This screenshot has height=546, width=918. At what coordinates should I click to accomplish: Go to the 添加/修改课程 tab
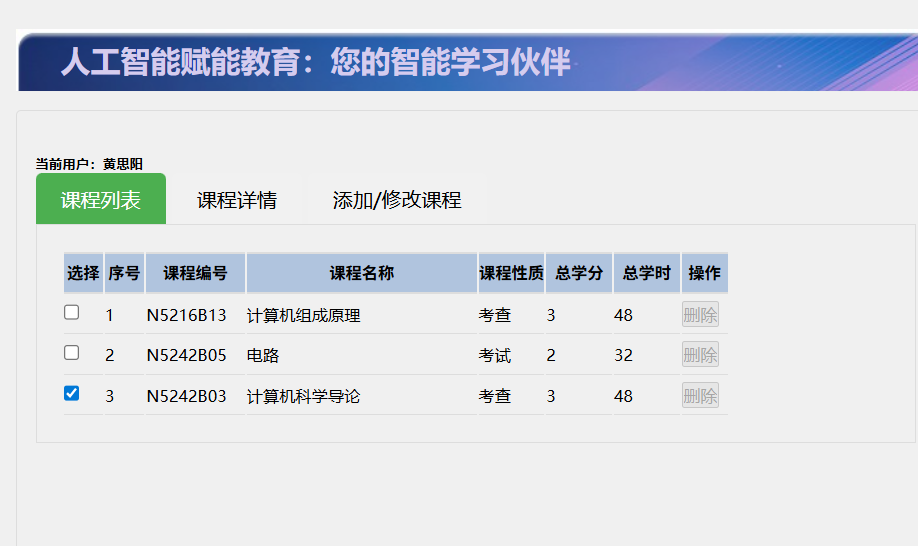[x=396, y=199]
